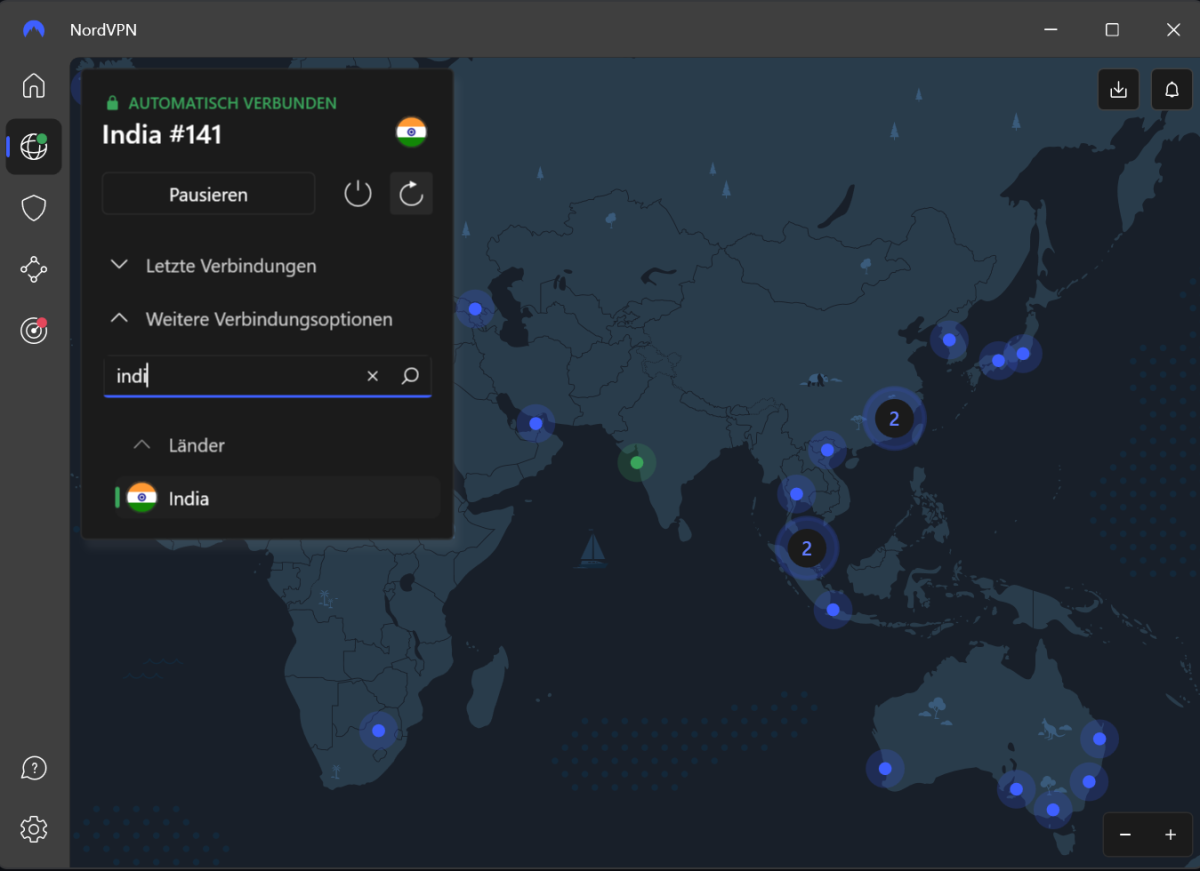Disconnect using the power icon
Image resolution: width=1200 pixels, height=871 pixels.
click(357, 193)
